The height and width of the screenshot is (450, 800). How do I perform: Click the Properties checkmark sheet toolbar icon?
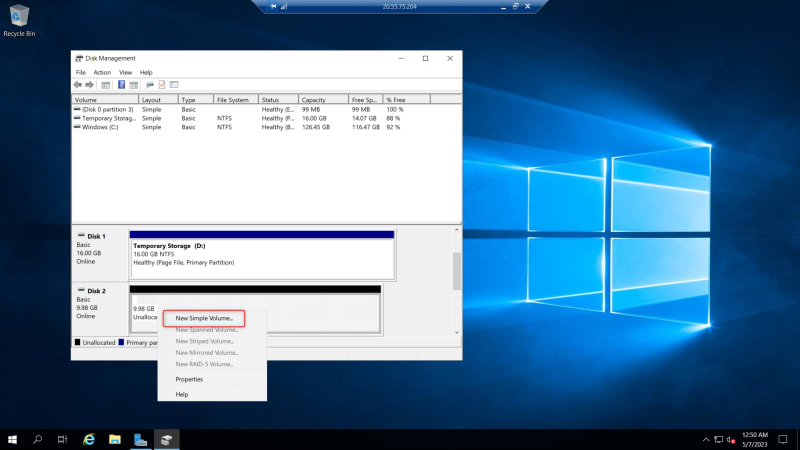162,85
